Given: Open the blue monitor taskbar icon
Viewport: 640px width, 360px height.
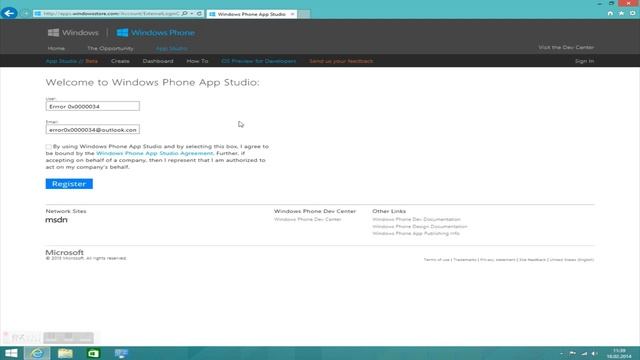Looking at the screenshot, I should [121, 353].
